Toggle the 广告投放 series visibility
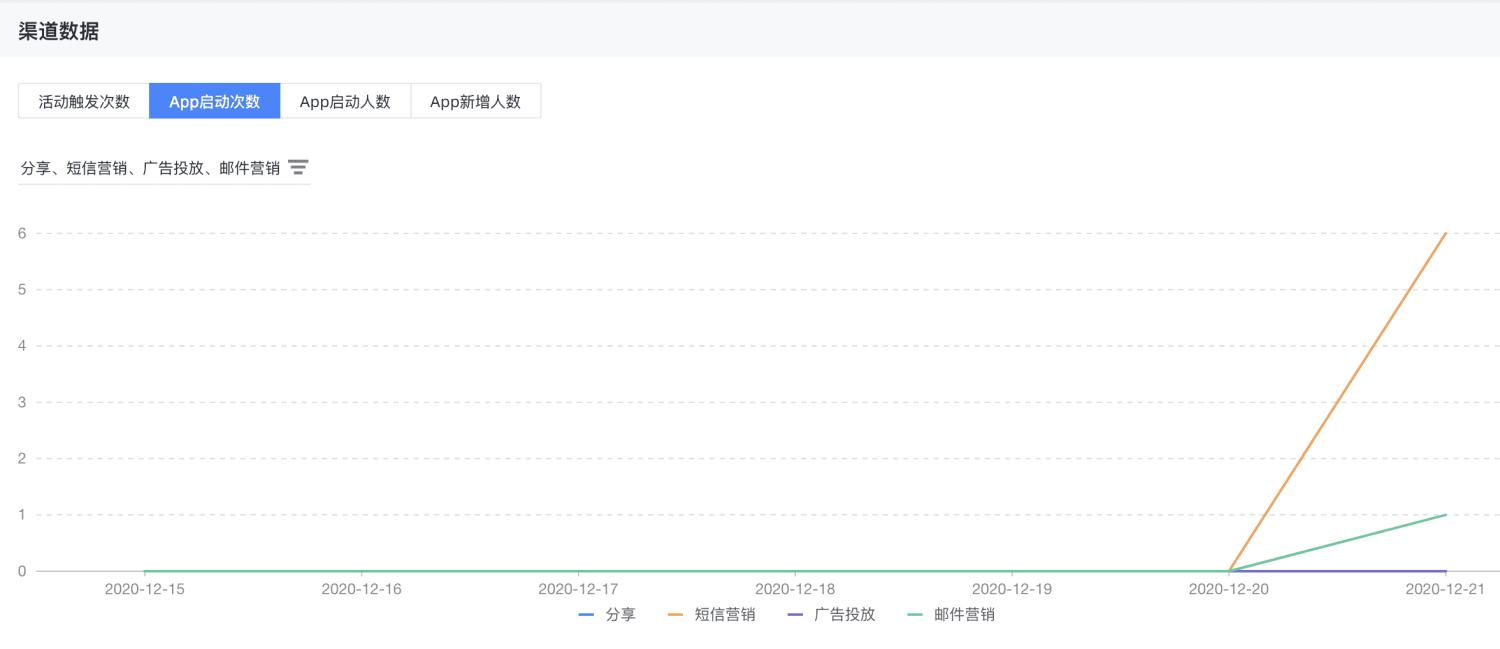Viewport: 1500px width, 649px height. click(846, 614)
